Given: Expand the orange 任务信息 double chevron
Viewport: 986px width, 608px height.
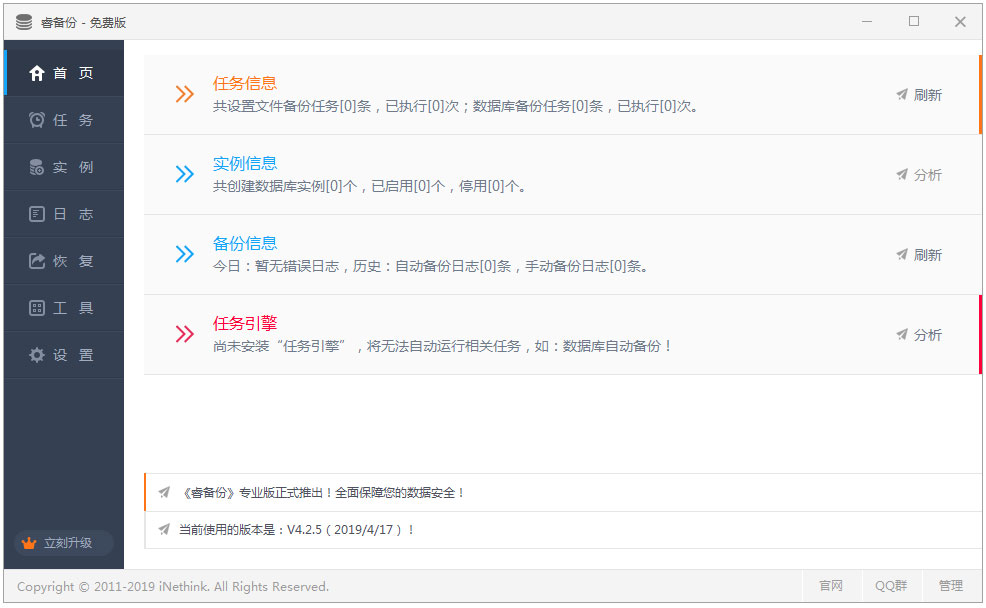Looking at the screenshot, I should pyautogui.click(x=185, y=95).
